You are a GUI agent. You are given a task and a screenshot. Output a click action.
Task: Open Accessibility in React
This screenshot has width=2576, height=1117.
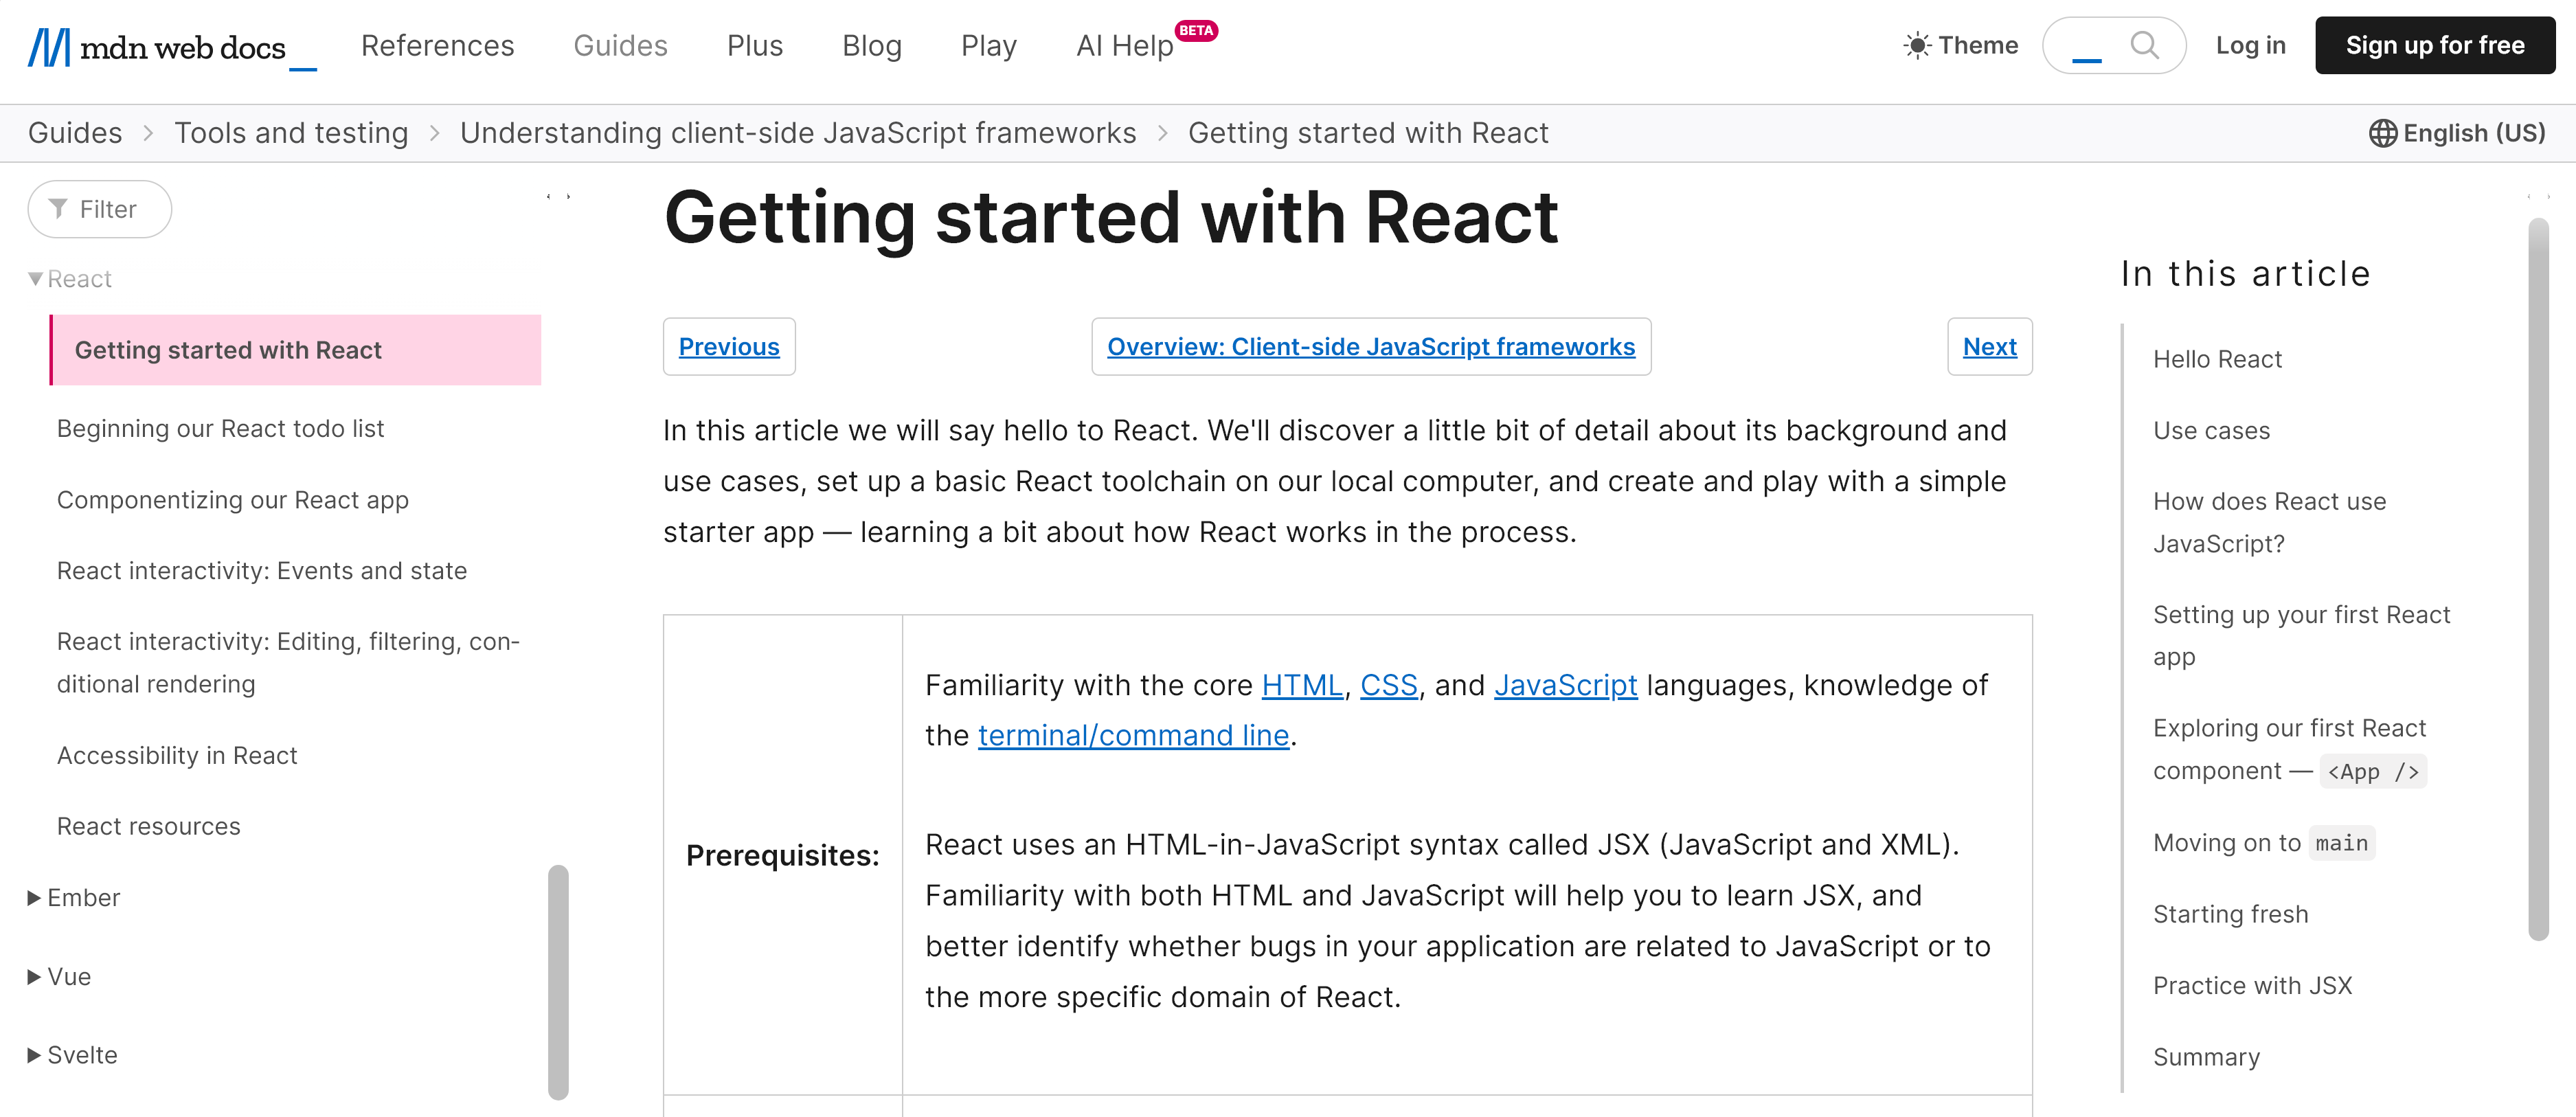[177, 756]
